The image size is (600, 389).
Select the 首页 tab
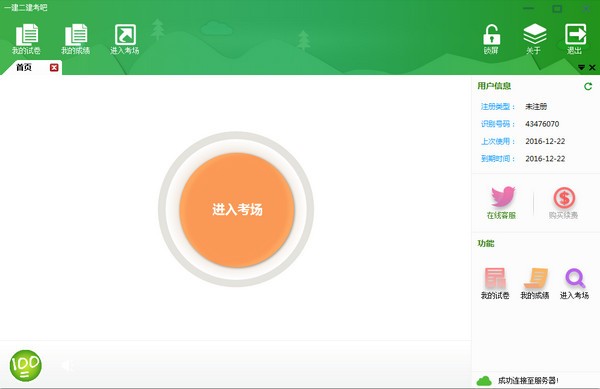(24, 67)
